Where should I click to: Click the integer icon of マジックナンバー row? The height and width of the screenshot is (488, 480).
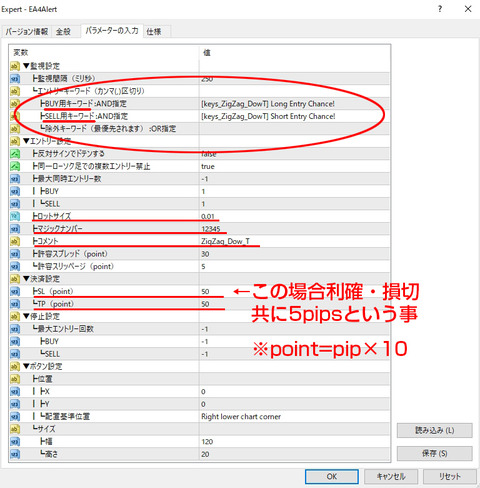pos(15,229)
